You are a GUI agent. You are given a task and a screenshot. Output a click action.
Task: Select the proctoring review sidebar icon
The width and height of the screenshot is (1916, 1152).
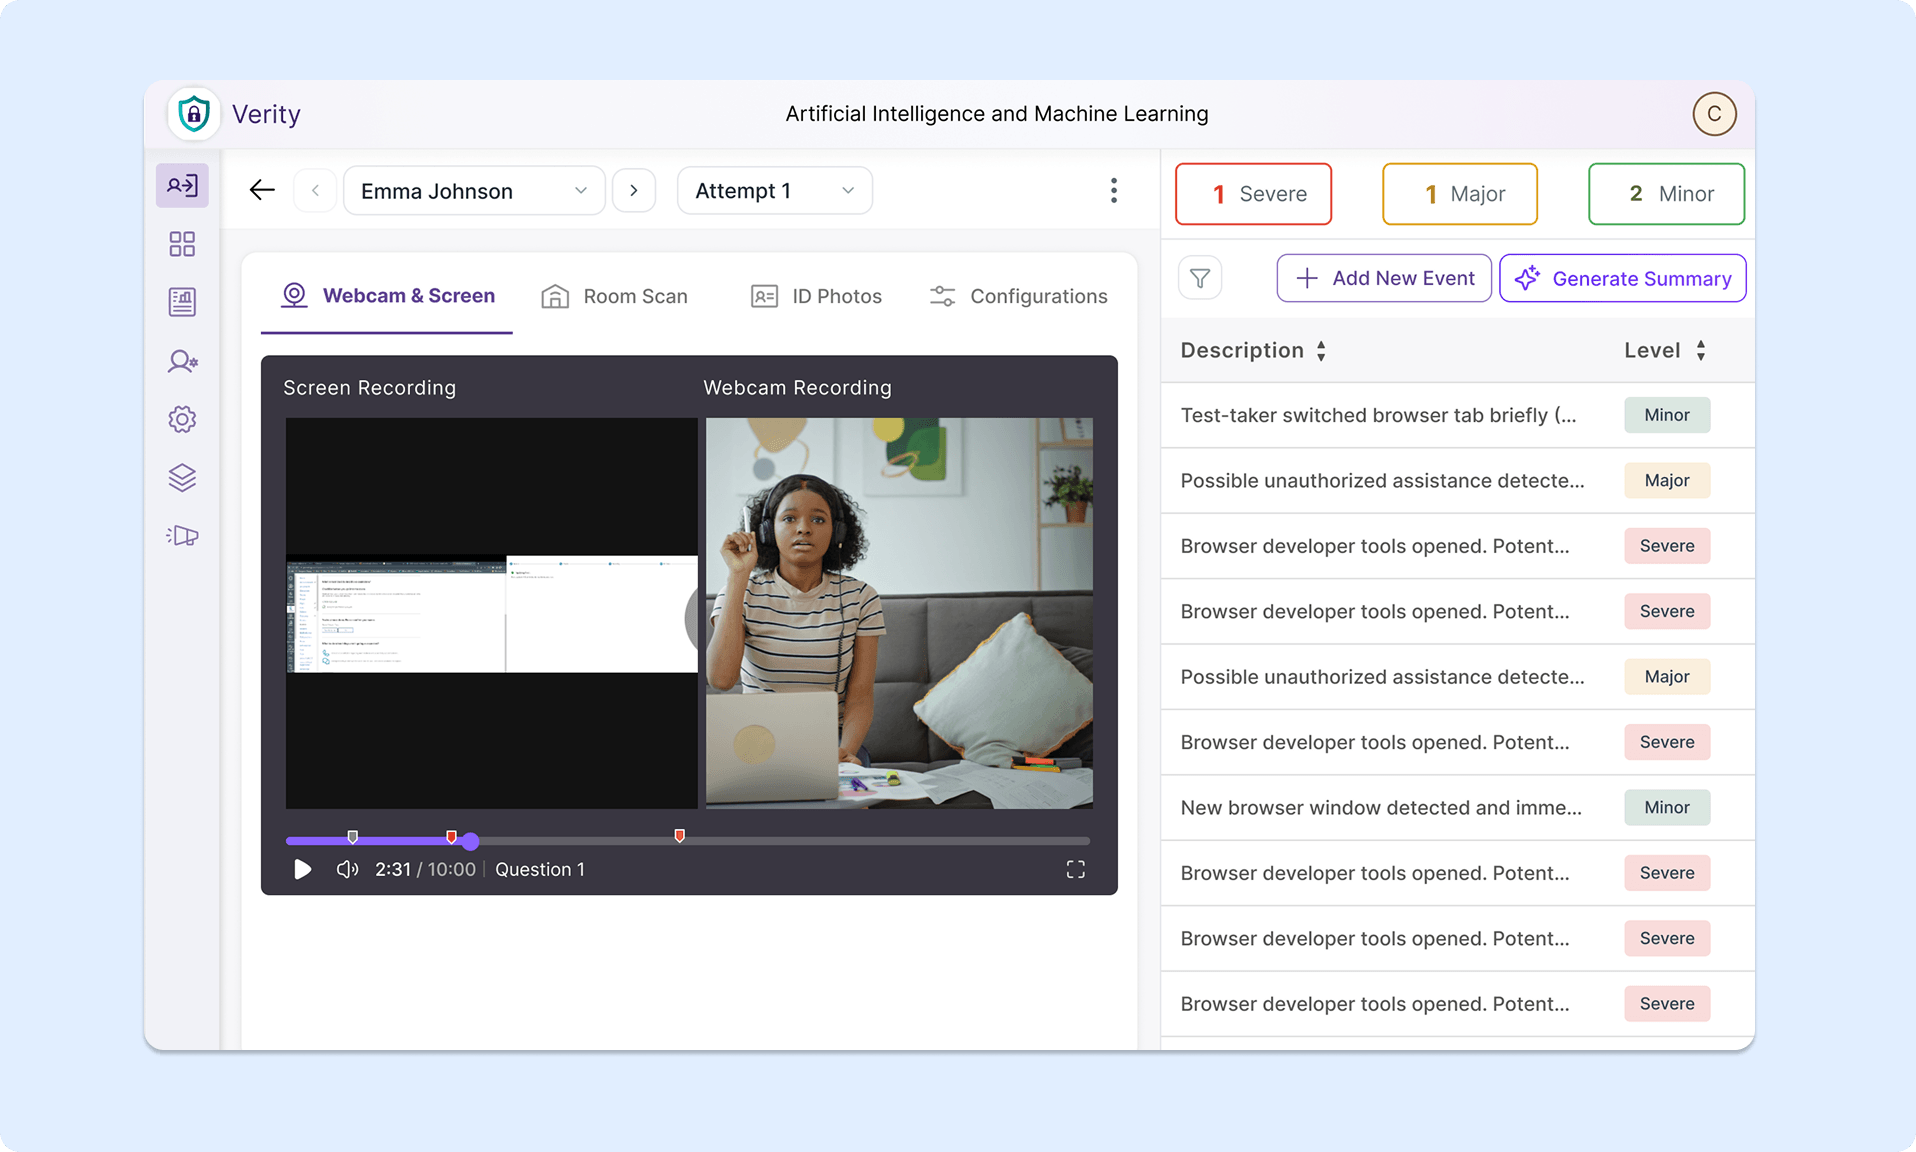point(182,186)
